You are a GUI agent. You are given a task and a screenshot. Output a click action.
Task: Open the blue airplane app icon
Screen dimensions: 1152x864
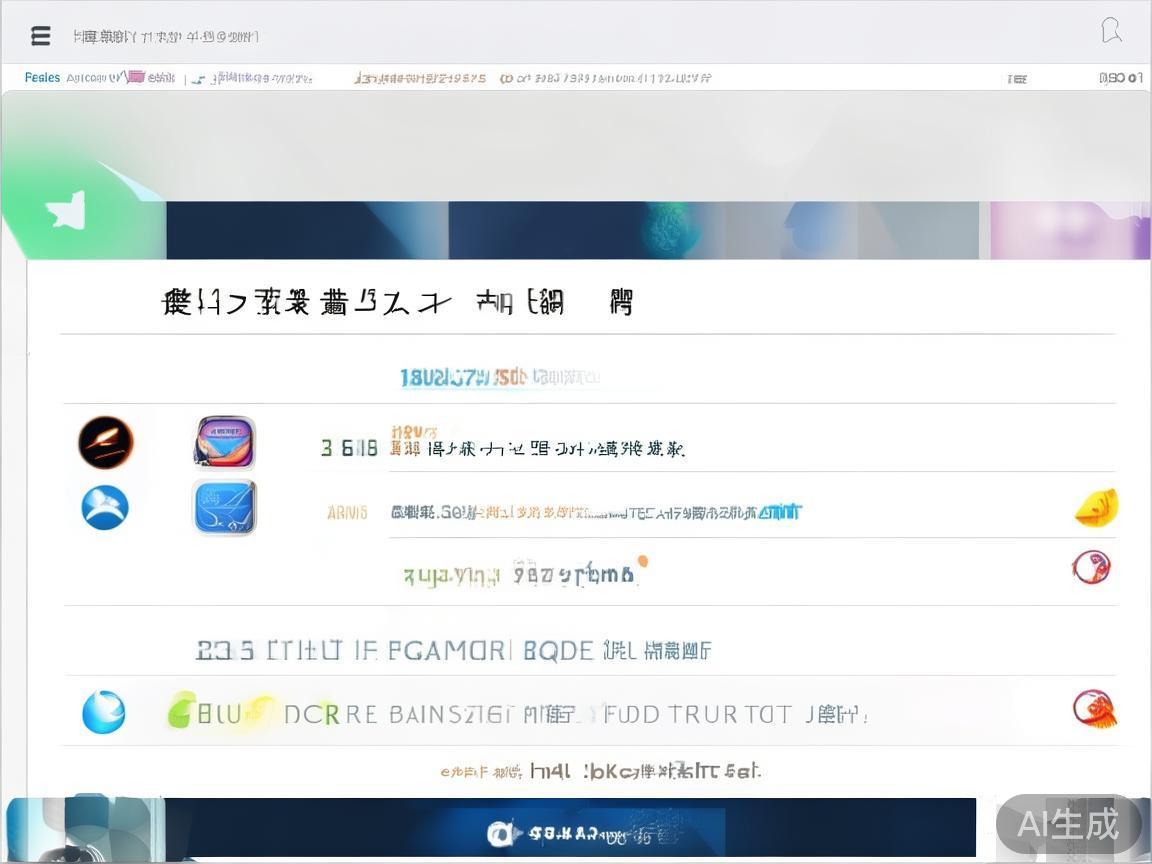click(x=224, y=507)
